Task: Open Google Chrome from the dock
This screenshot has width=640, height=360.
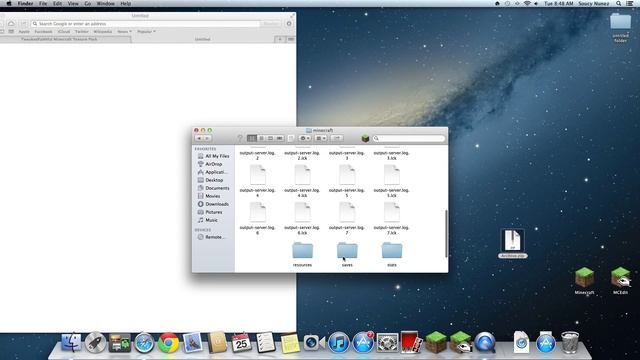Action: [x=169, y=342]
